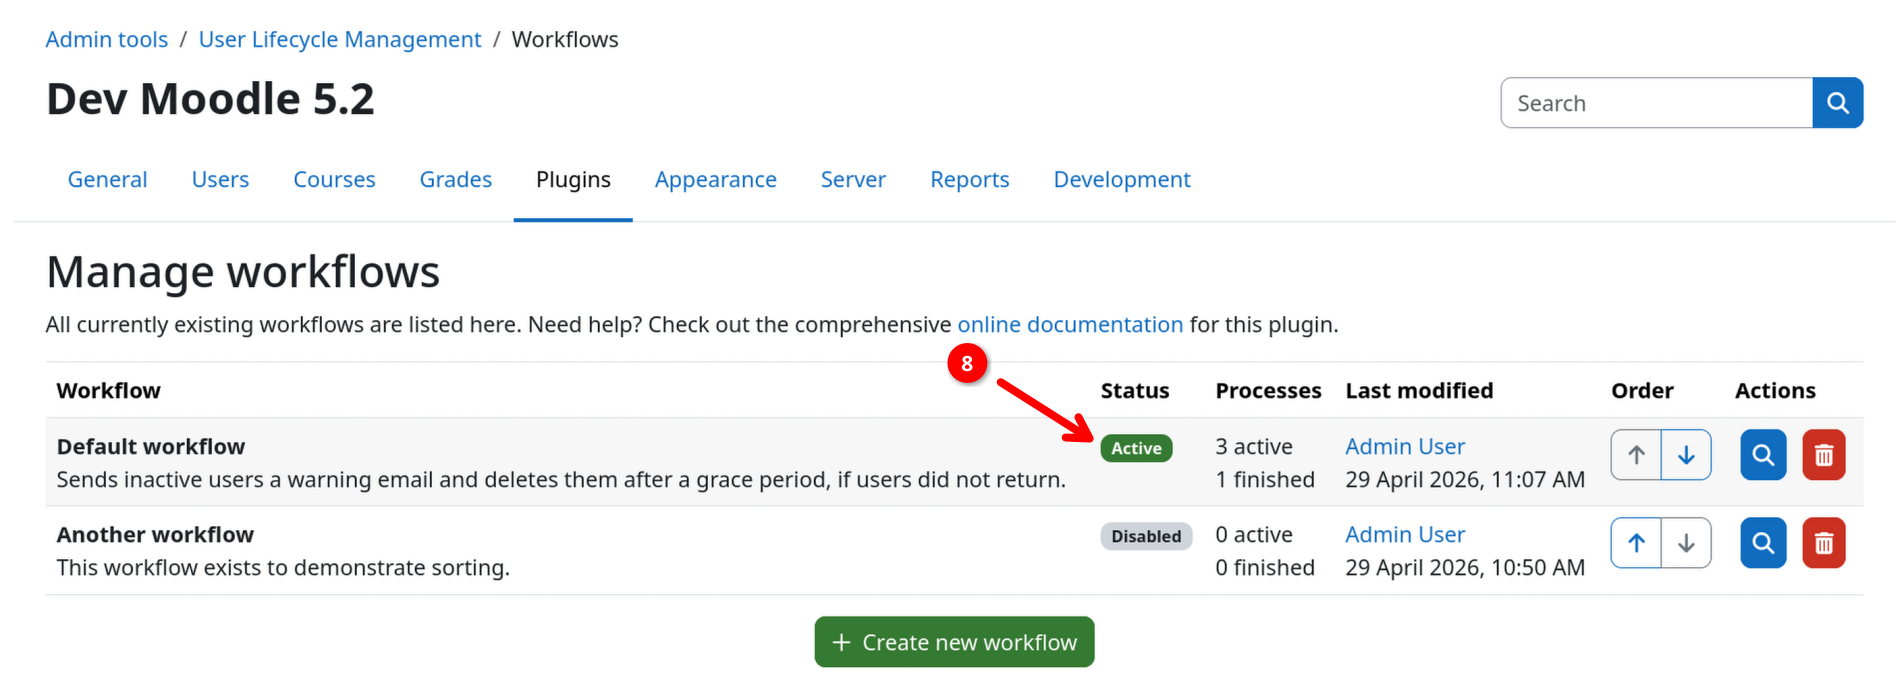The height and width of the screenshot is (688, 1904).
Task: Open the Development tab
Action: [1121, 180]
